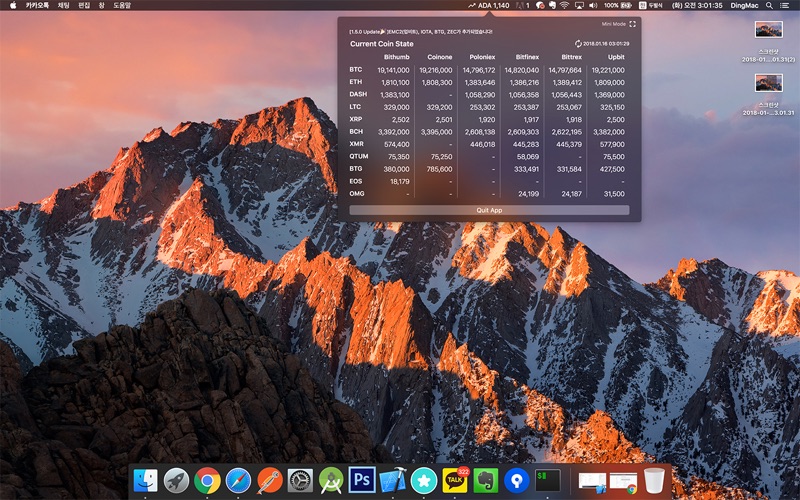Launch Android Studio from the Dock
Viewport: 800px width, 500px height.
pyautogui.click(x=331, y=480)
